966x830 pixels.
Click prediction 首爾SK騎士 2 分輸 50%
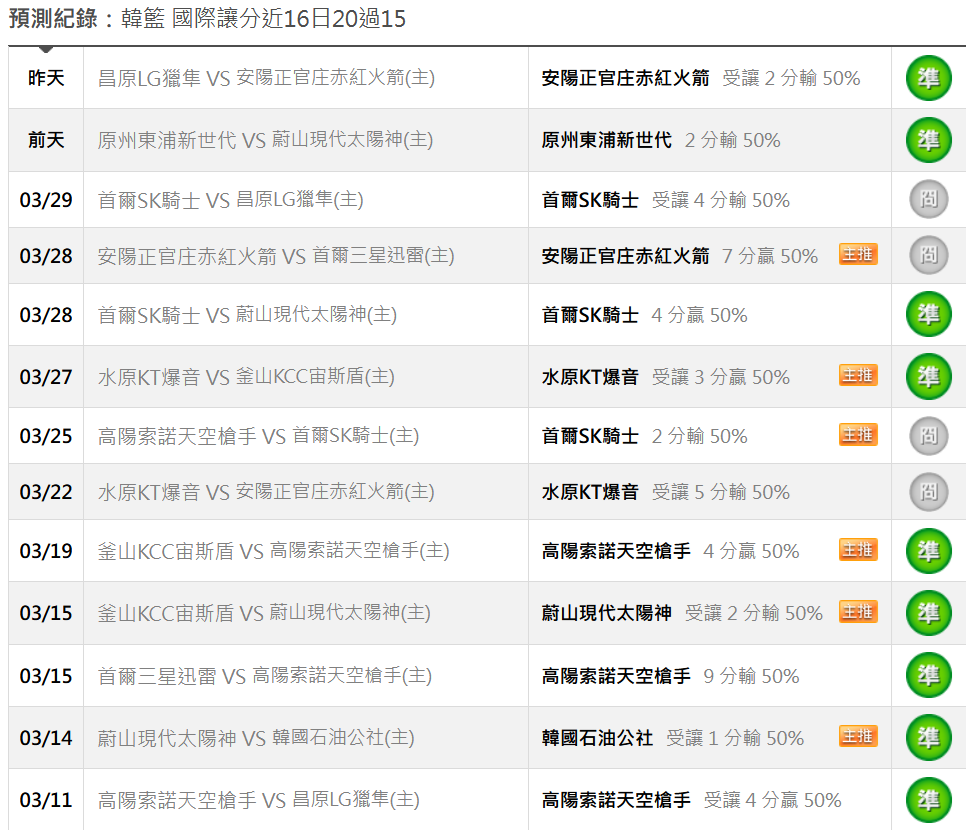coord(644,436)
